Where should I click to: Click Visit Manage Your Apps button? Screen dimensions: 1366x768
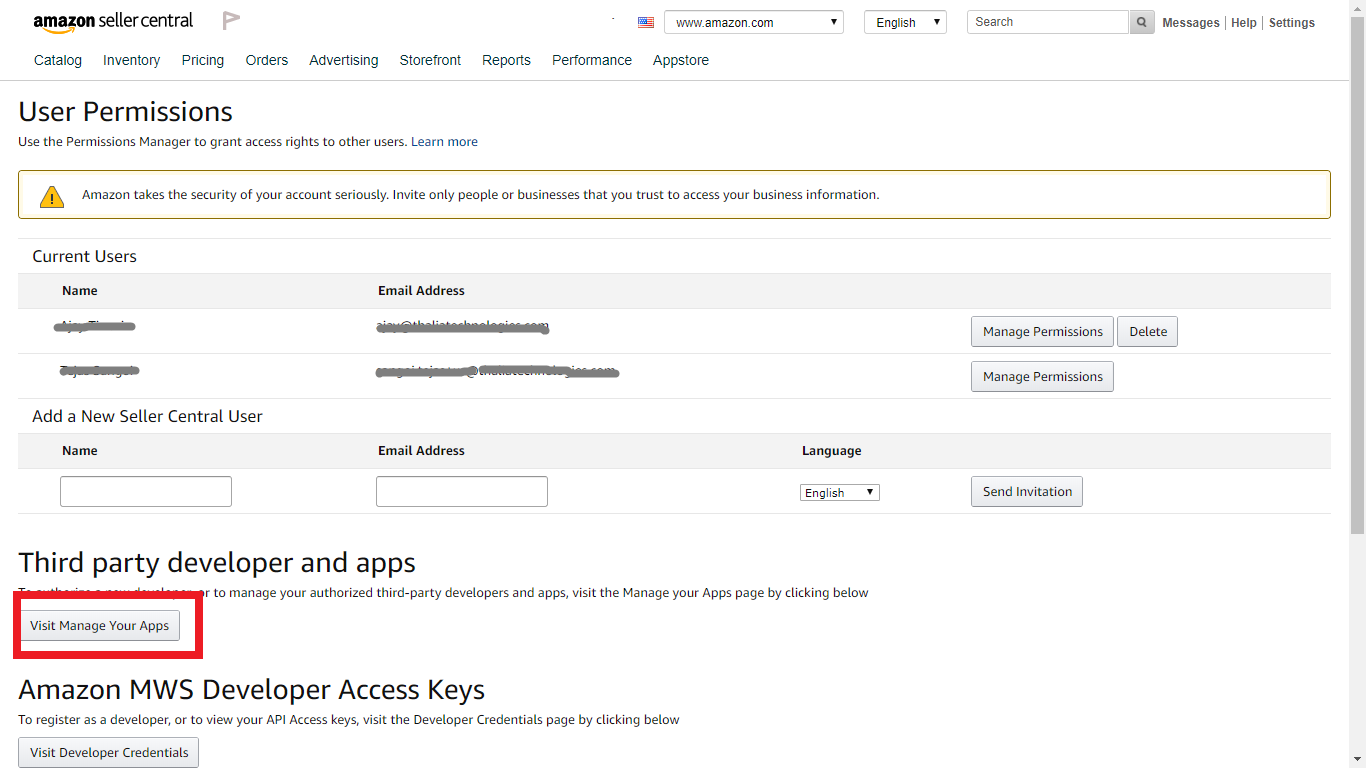tap(99, 626)
